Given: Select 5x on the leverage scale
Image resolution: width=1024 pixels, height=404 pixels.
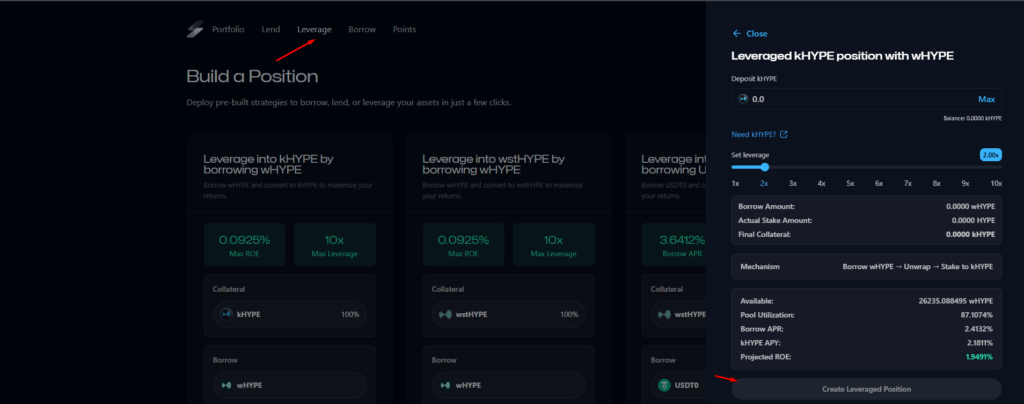Looking at the screenshot, I should 850,184.
